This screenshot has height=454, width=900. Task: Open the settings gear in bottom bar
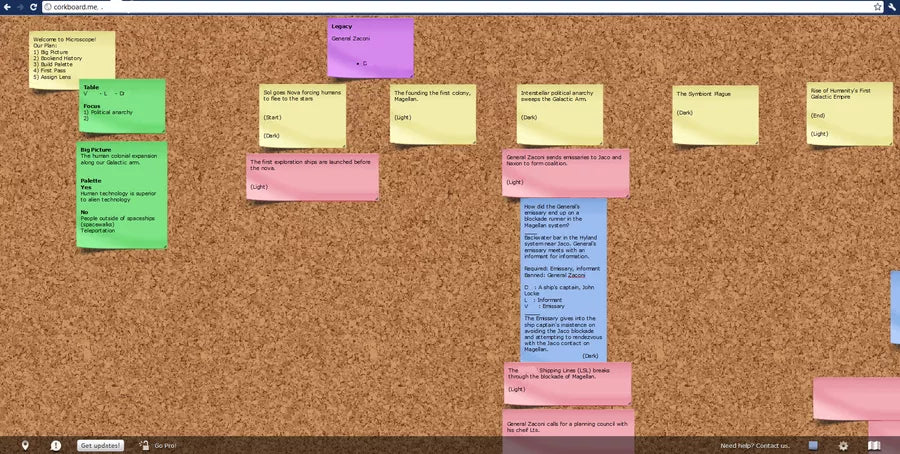(x=843, y=445)
